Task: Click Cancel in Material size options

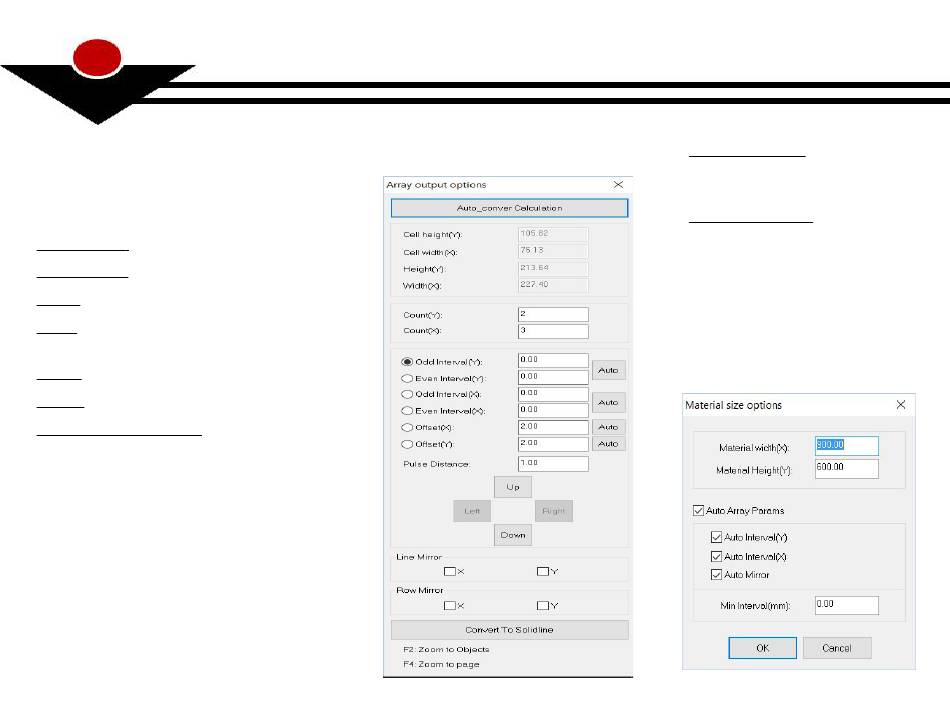Action: pyautogui.click(x=836, y=648)
